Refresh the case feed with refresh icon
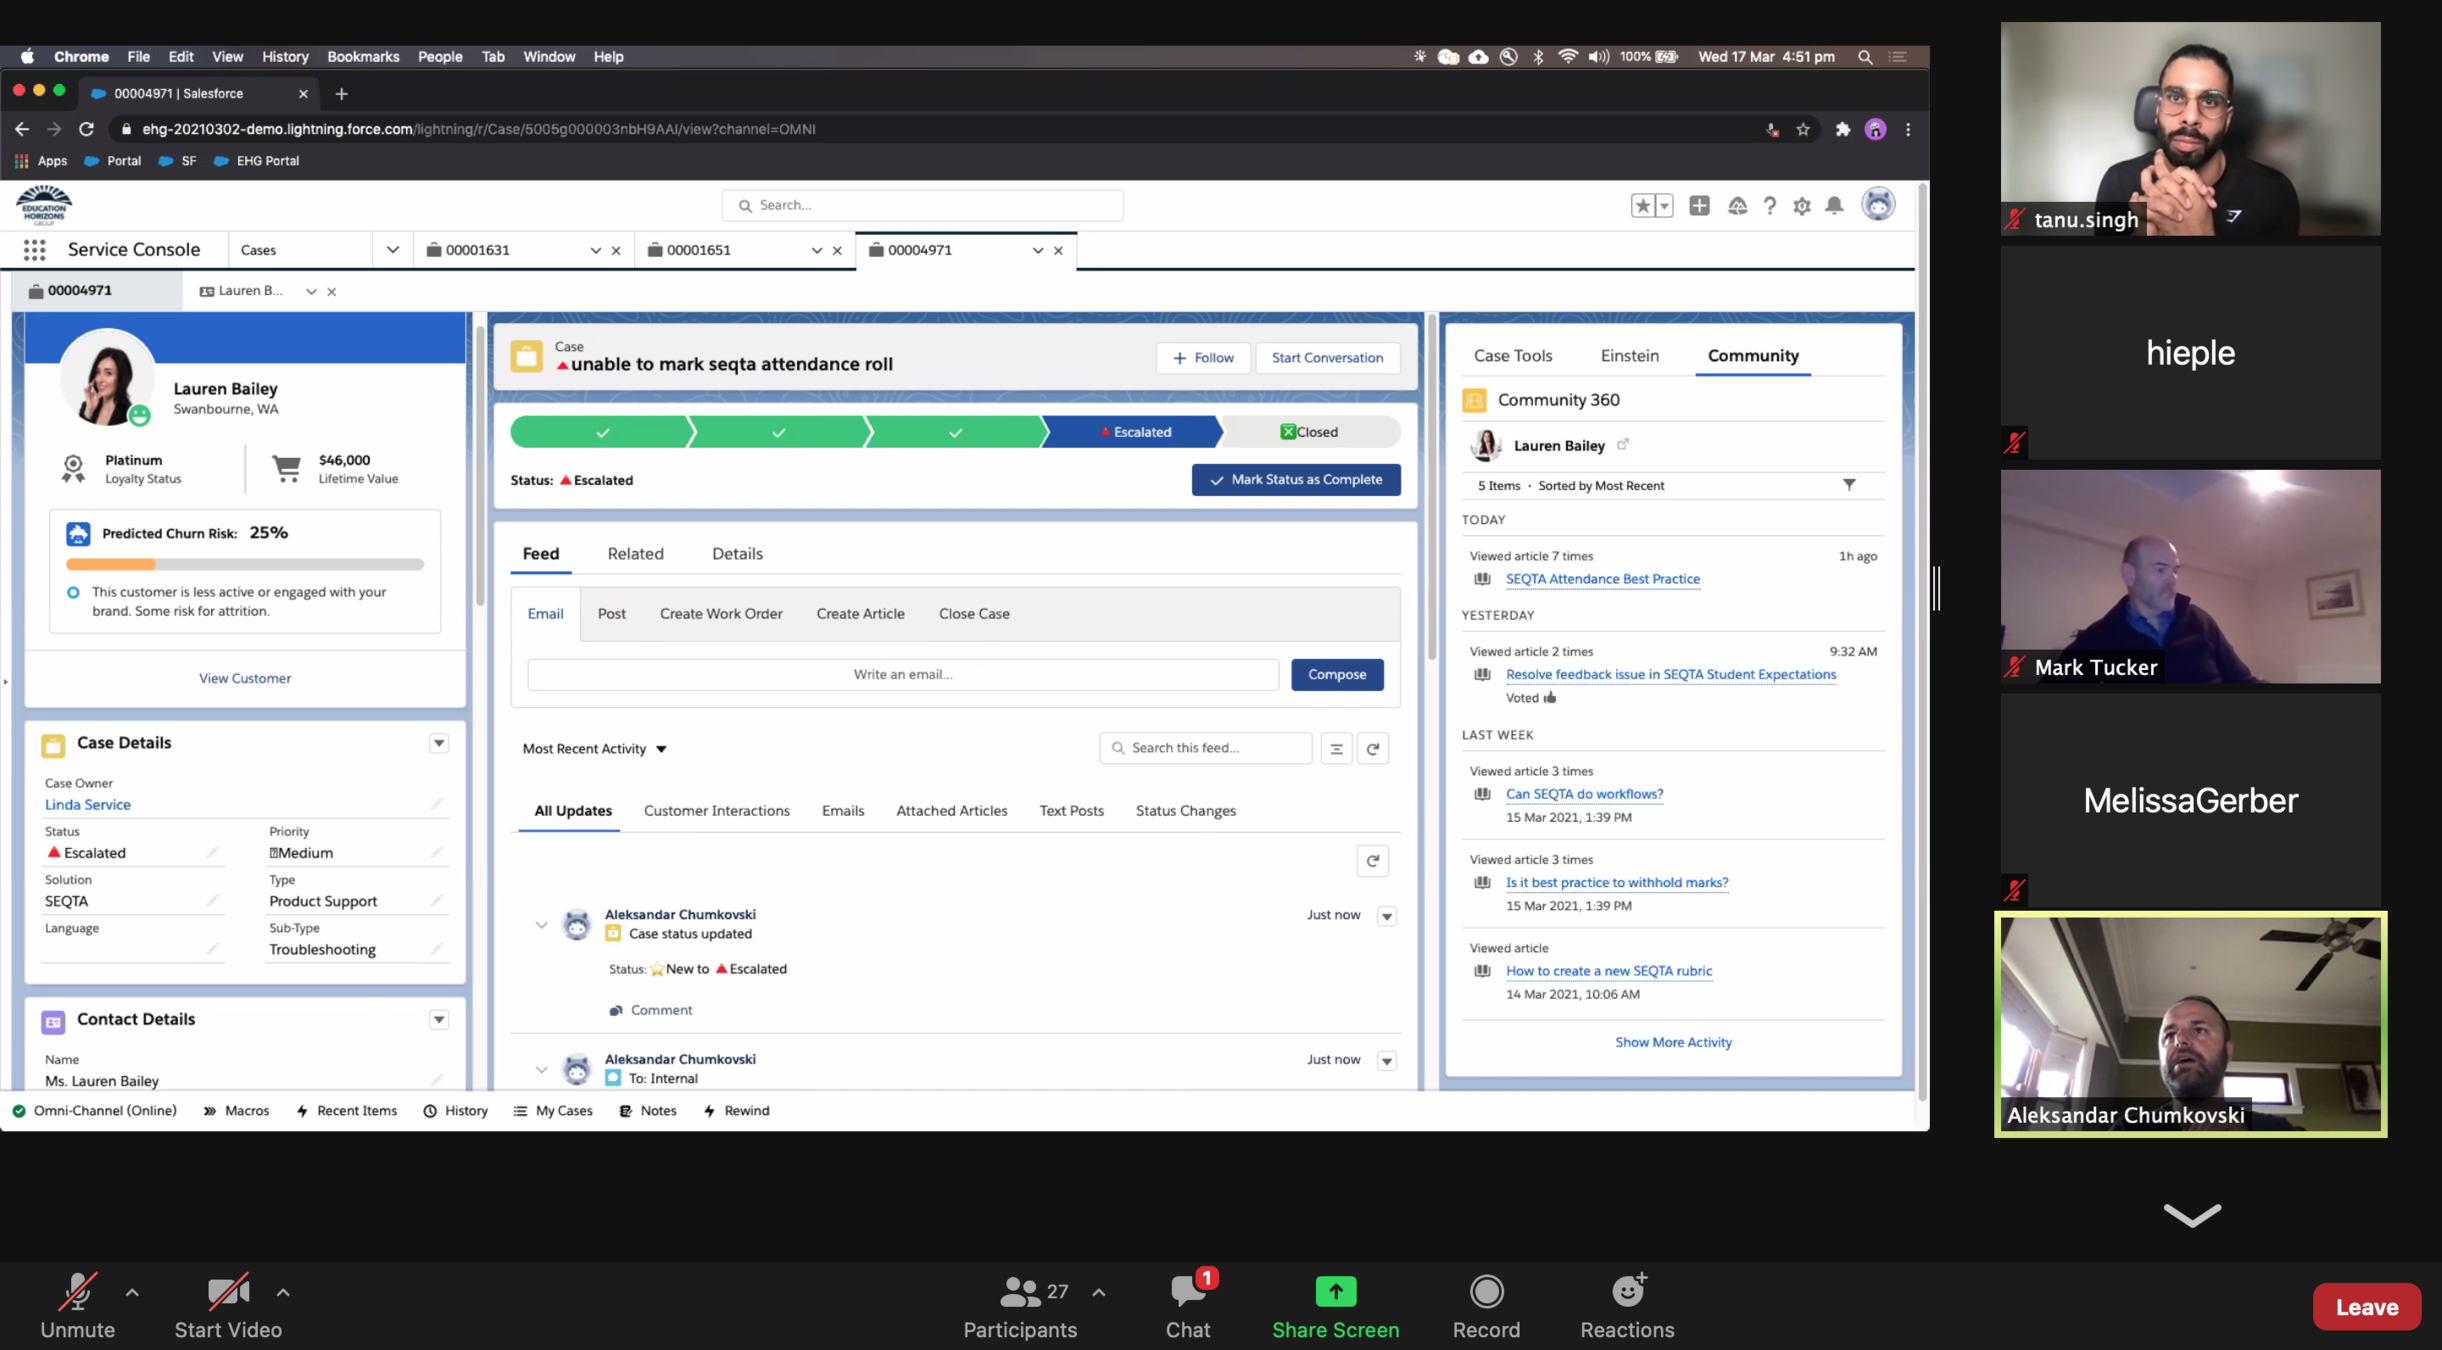2442x1350 pixels. [x=1373, y=749]
